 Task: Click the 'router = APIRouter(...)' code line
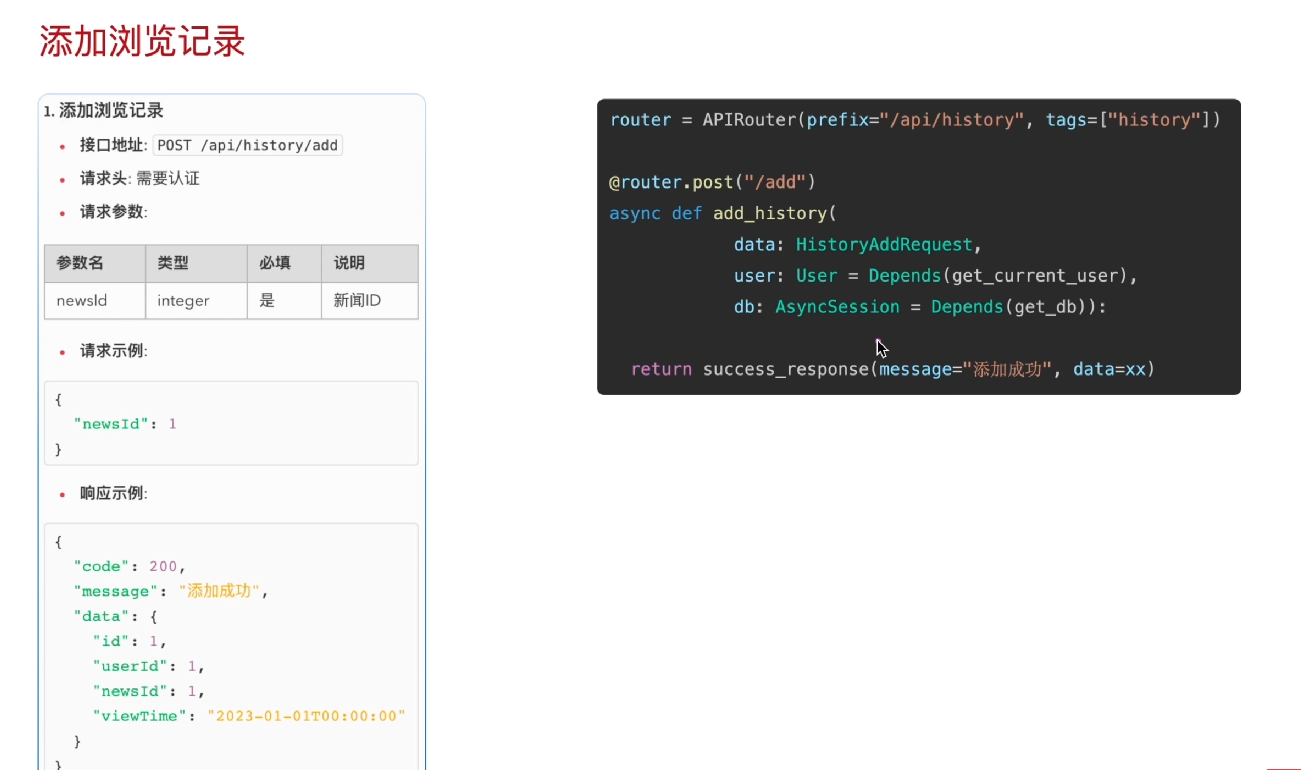[915, 120]
